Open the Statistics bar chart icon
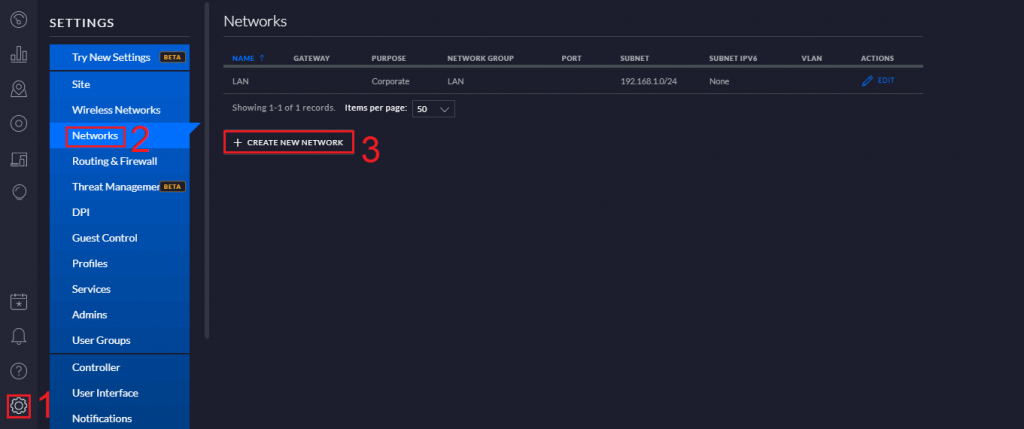The image size is (1024, 429). coord(18,55)
